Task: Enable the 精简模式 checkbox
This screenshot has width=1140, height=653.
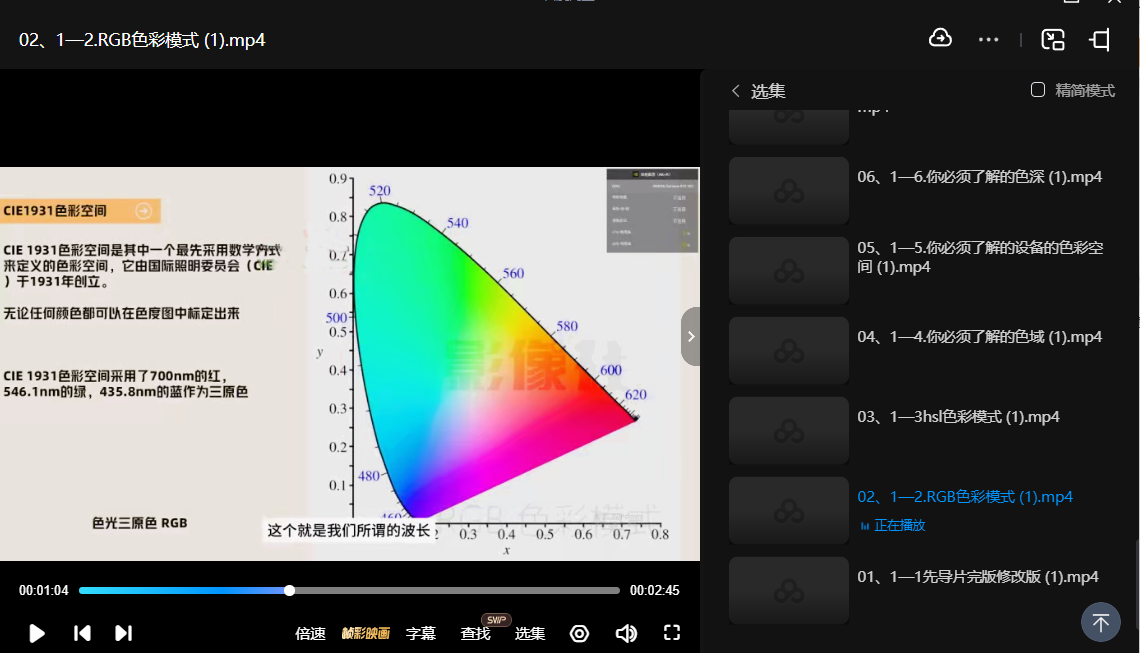Action: point(1038,90)
